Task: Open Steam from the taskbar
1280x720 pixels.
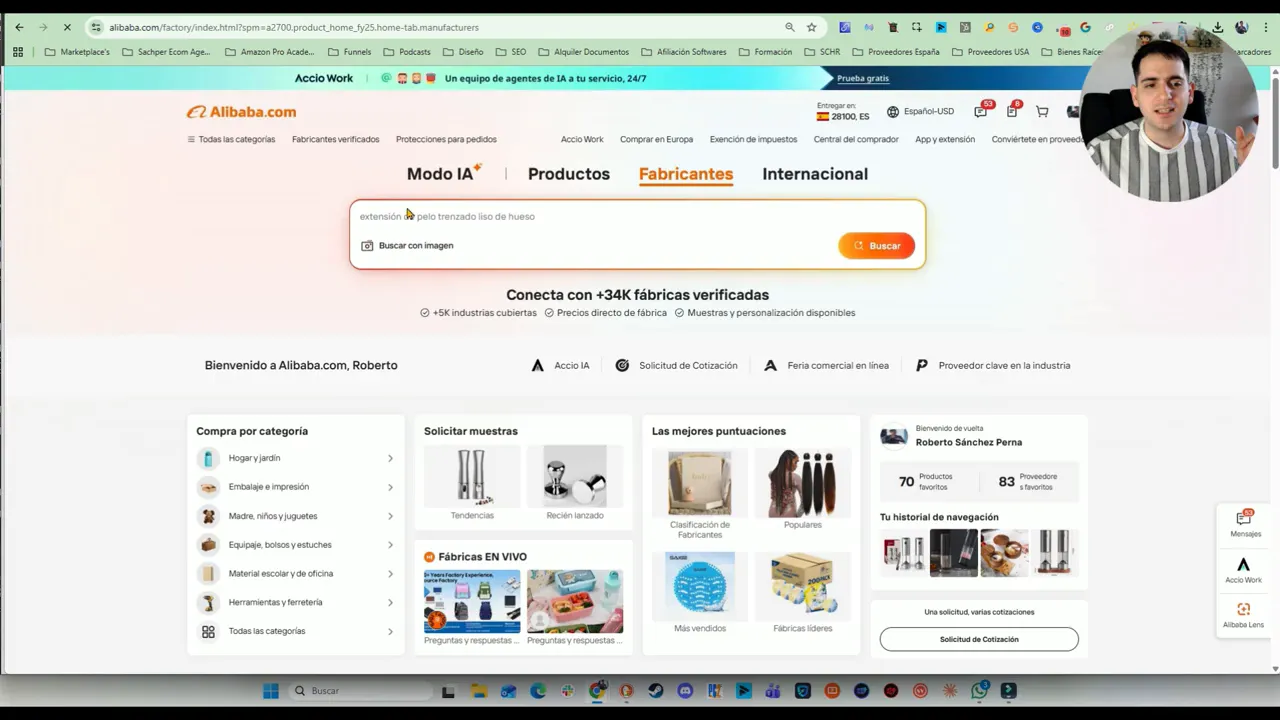Action: pyautogui.click(x=656, y=691)
